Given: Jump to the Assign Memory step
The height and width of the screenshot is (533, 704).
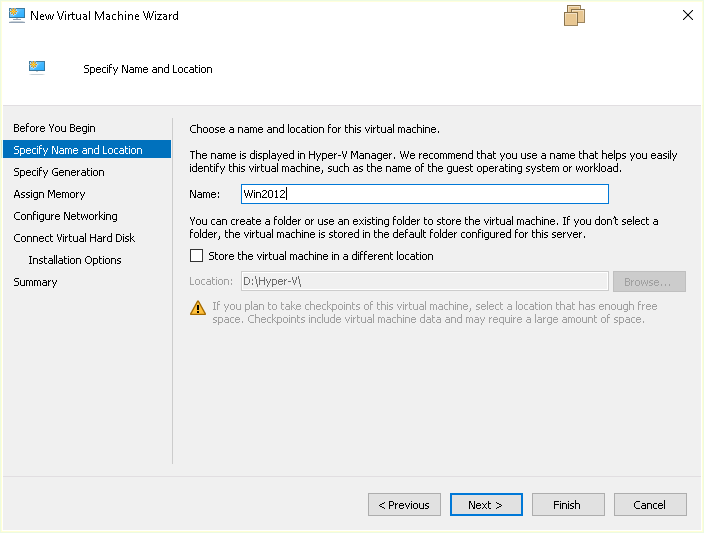Looking at the screenshot, I should pos(50,194).
